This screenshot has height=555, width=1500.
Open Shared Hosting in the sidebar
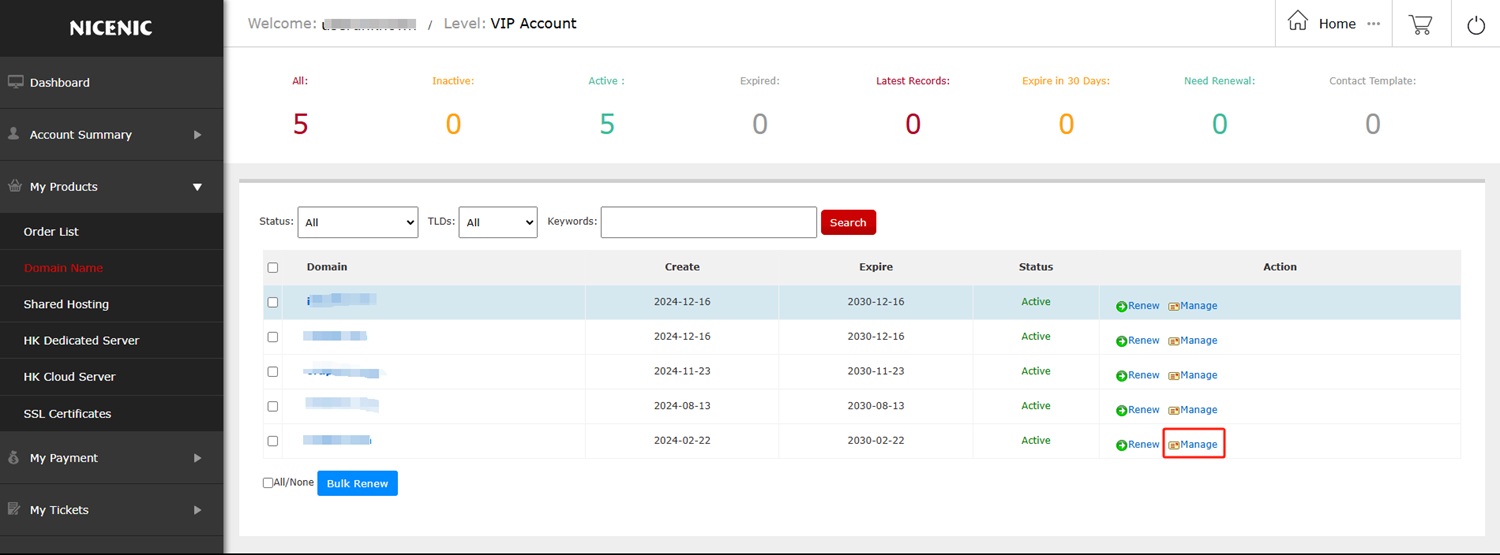[66, 304]
